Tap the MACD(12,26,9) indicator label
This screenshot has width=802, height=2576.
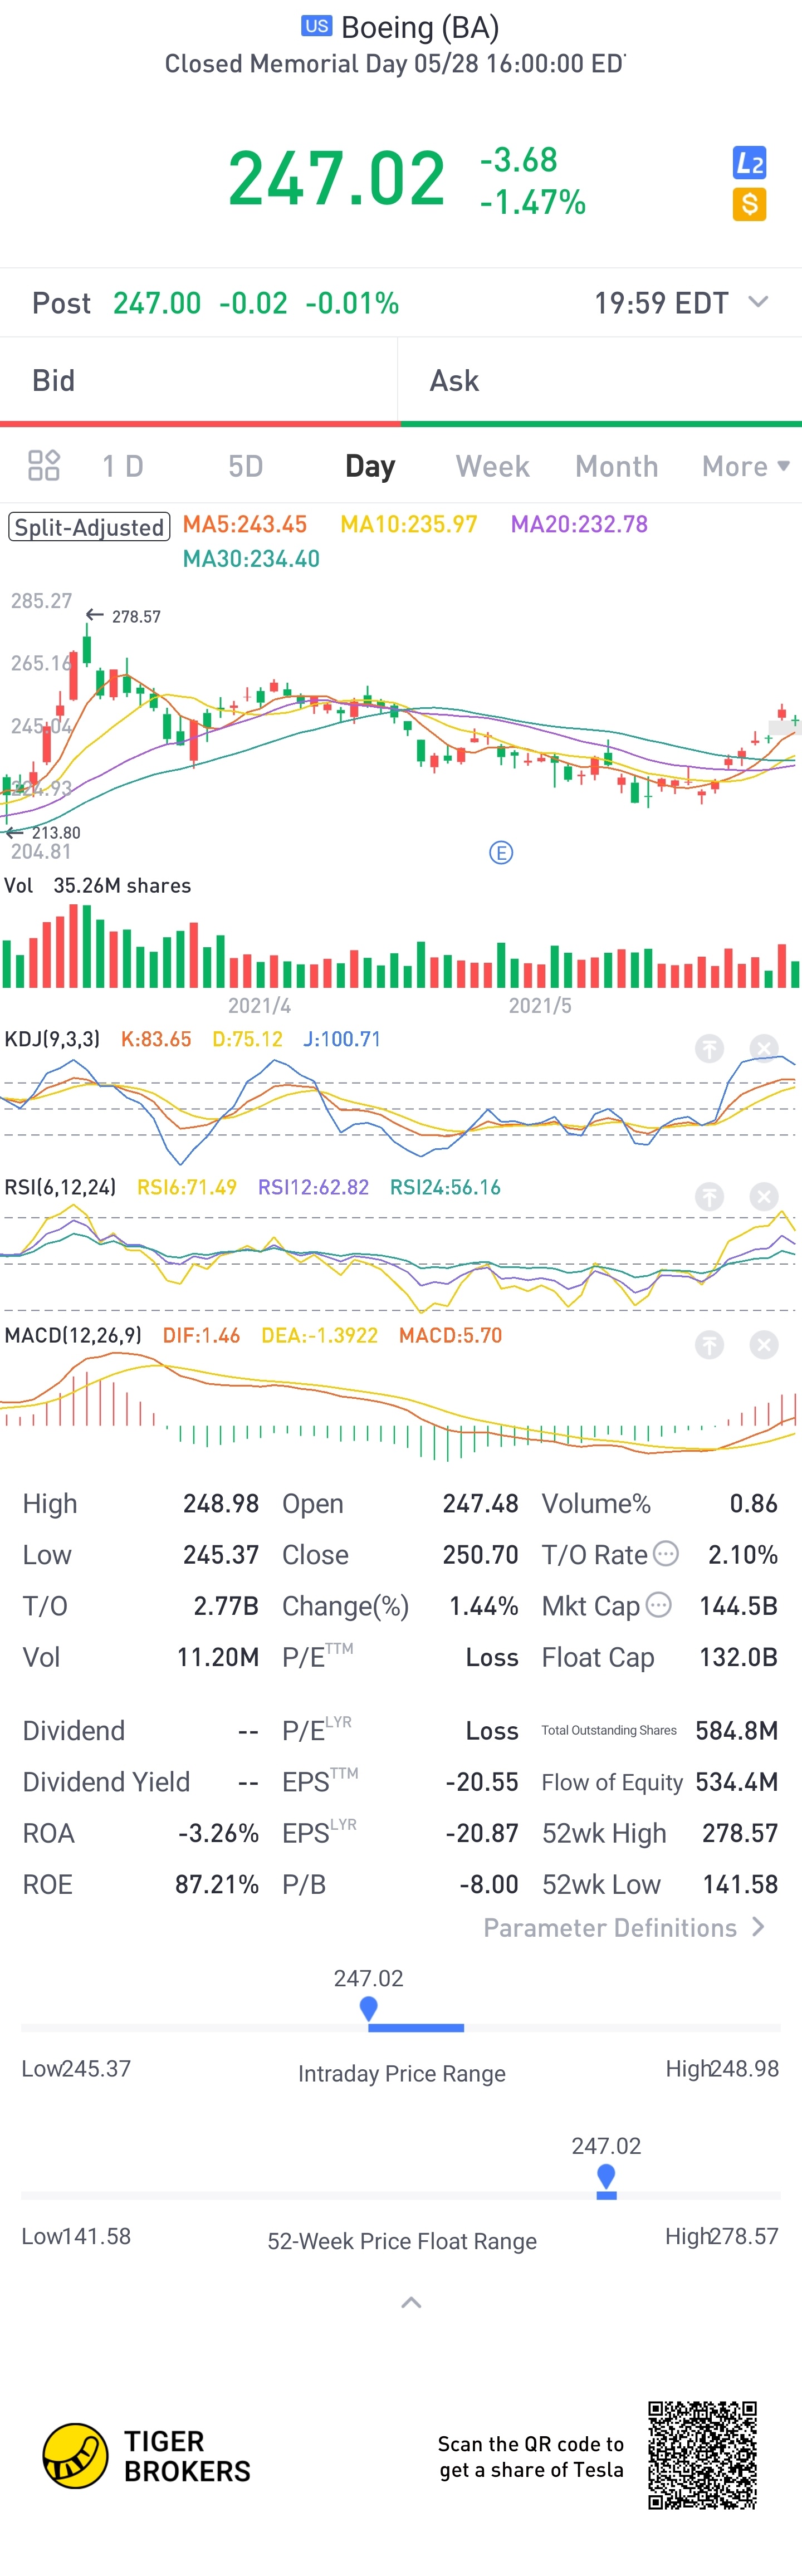(73, 1335)
